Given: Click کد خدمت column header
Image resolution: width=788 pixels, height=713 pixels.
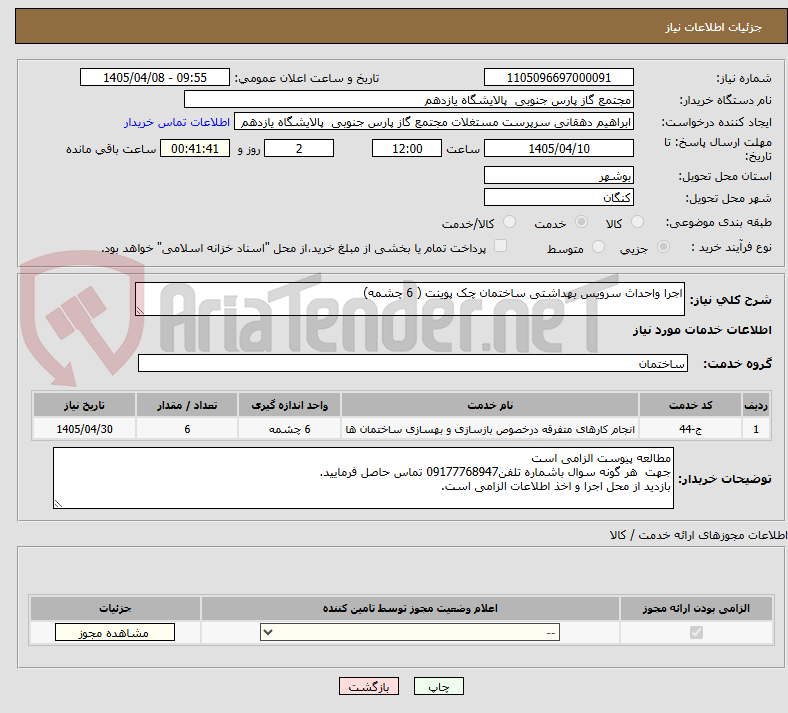Looking at the screenshot, I should 691,405.
